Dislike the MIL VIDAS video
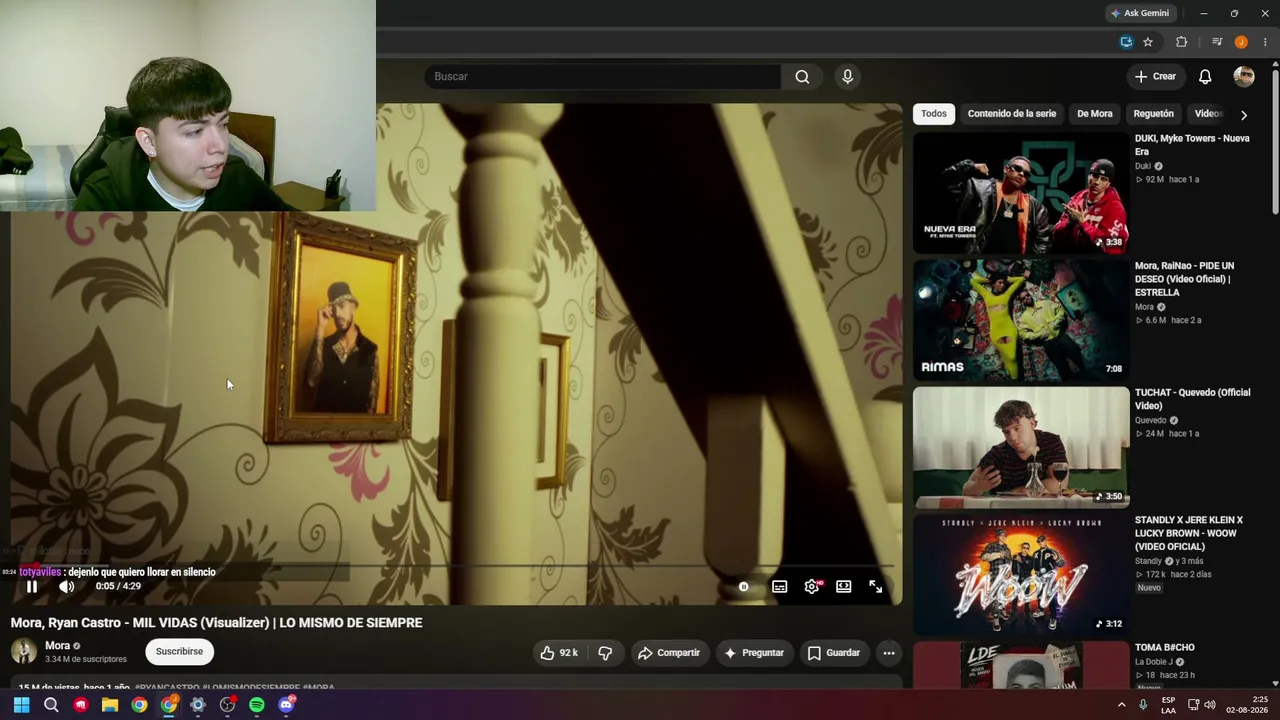The height and width of the screenshot is (720, 1280). pyautogui.click(x=605, y=653)
